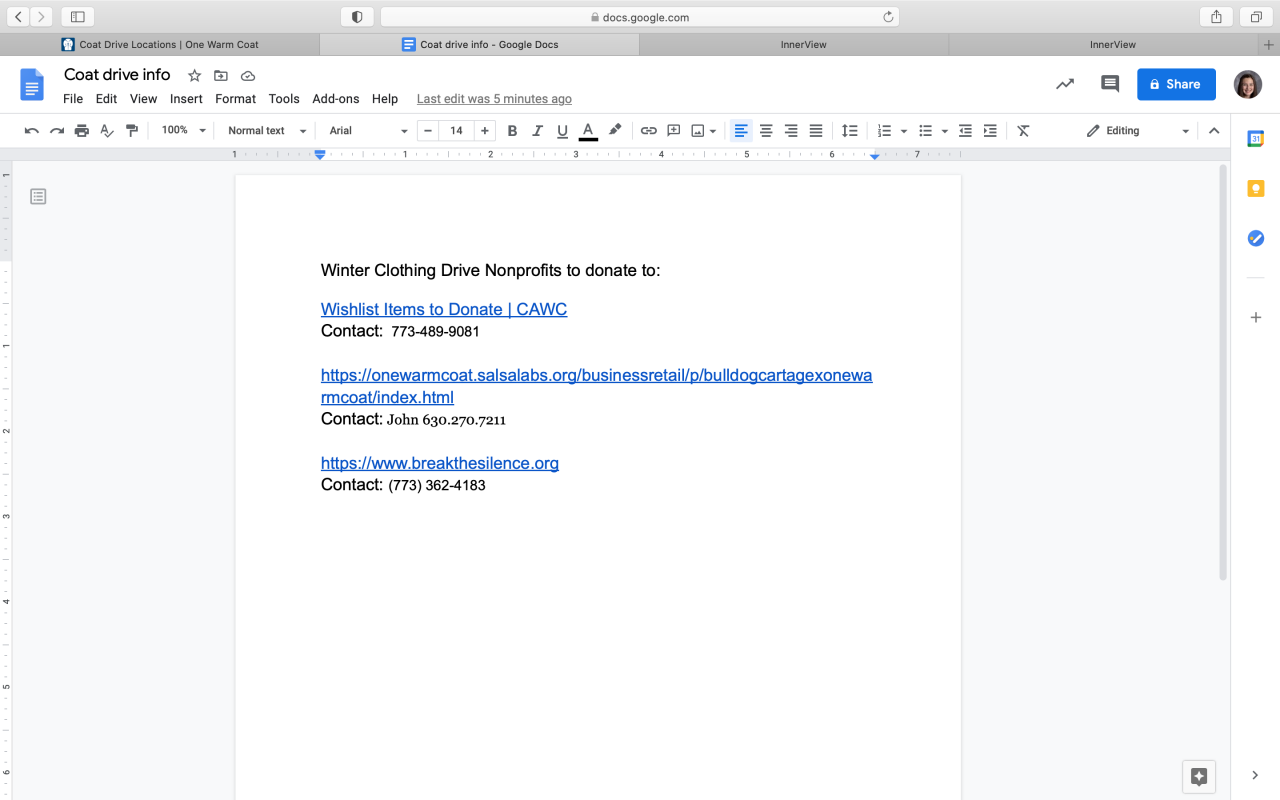Image resolution: width=1280 pixels, height=800 pixels.
Task: Insert a link with chain icon
Action: tap(649, 131)
